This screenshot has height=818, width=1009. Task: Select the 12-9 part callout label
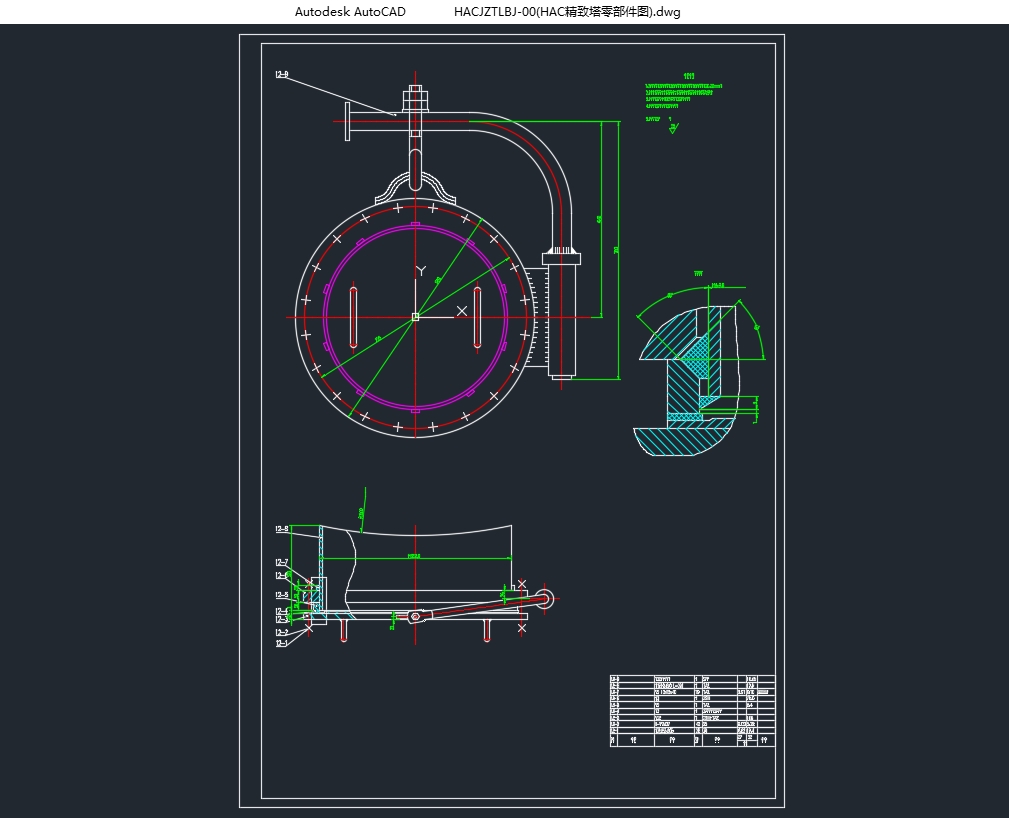[x=282, y=75]
